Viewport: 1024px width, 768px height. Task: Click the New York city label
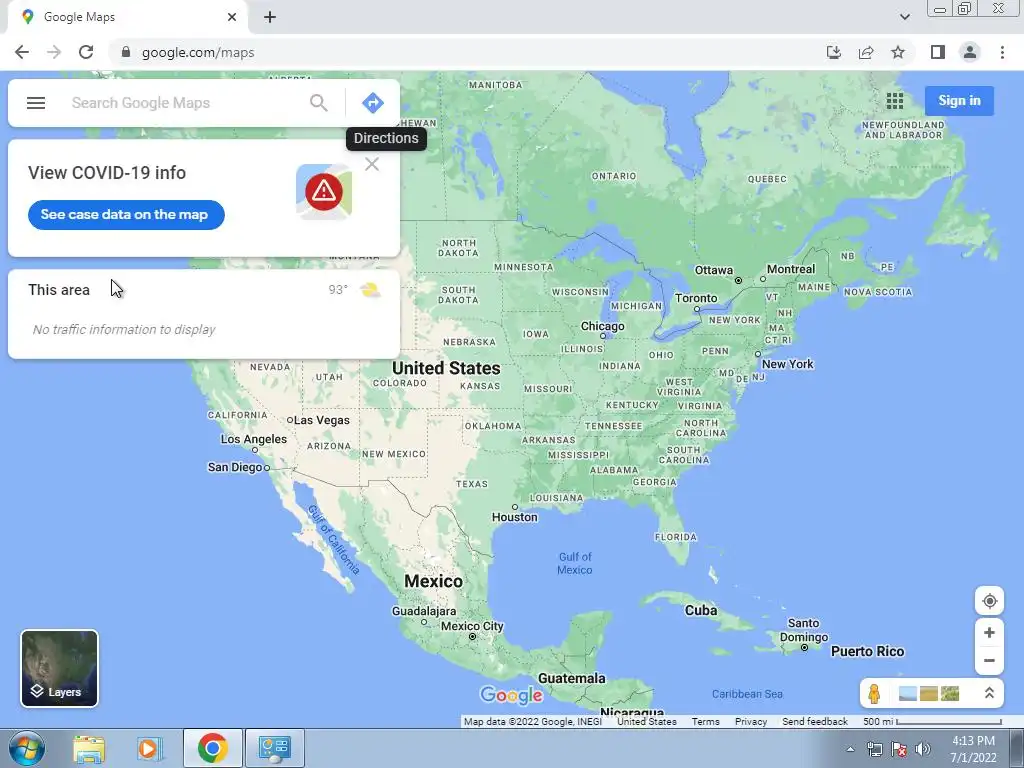point(788,364)
